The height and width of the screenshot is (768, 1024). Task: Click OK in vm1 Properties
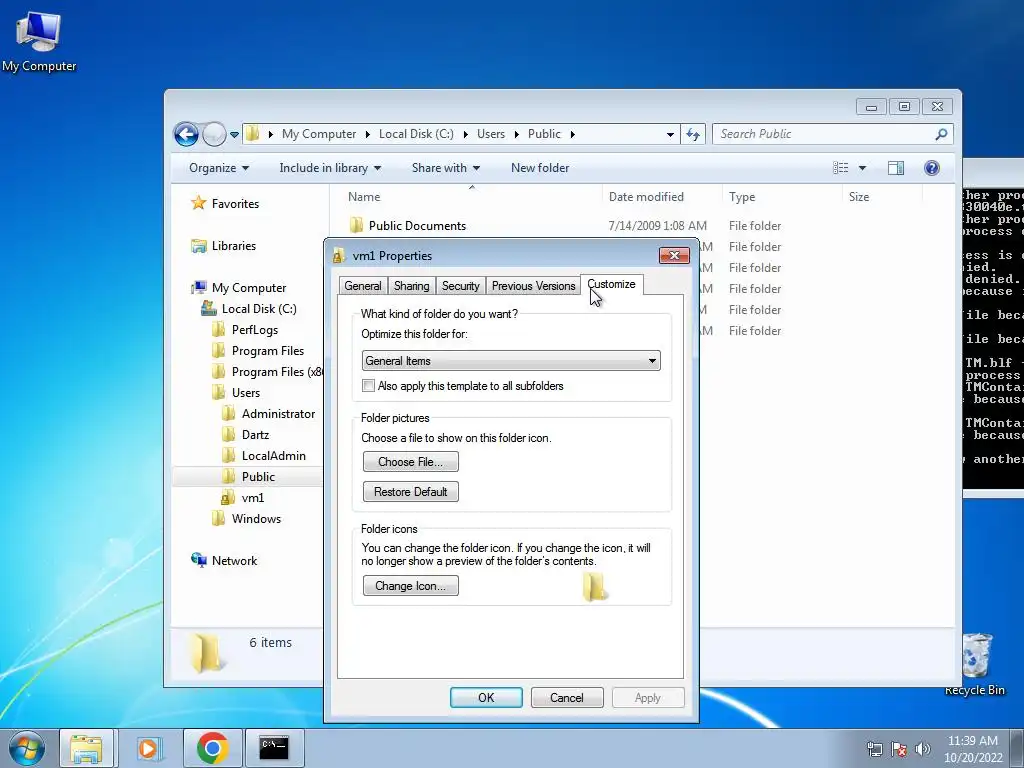(x=487, y=697)
